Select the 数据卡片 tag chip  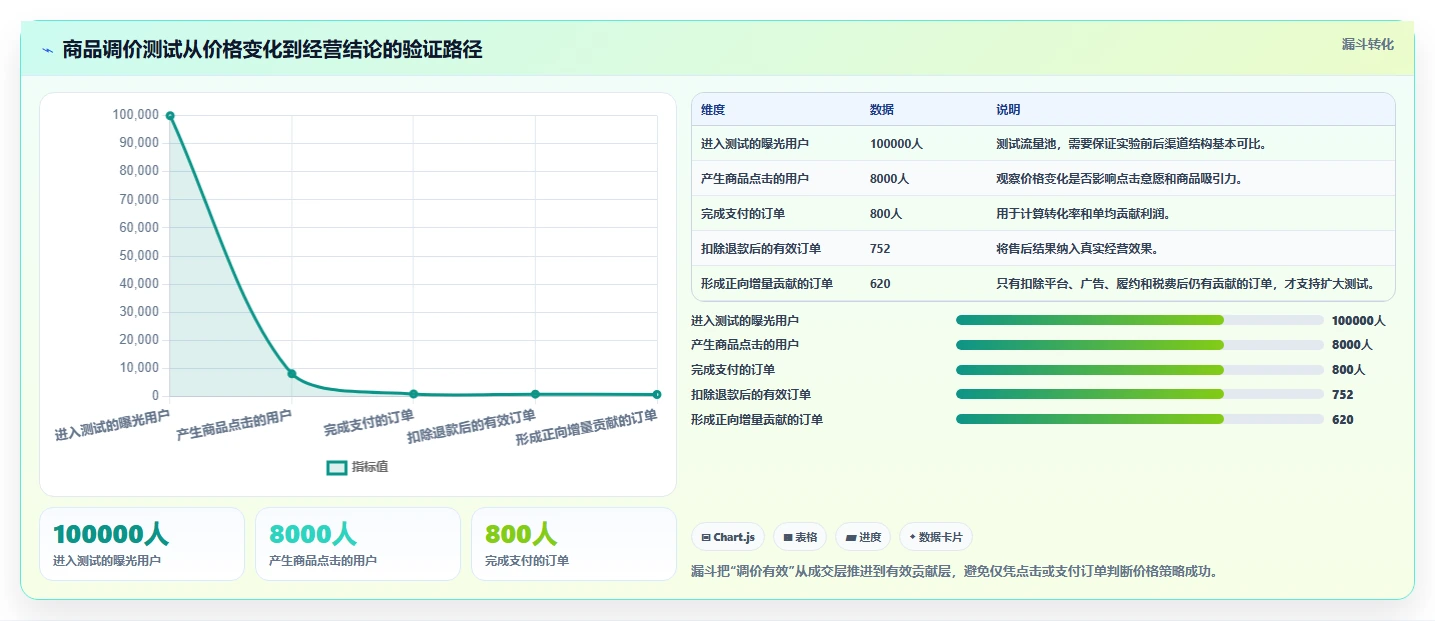pos(936,537)
